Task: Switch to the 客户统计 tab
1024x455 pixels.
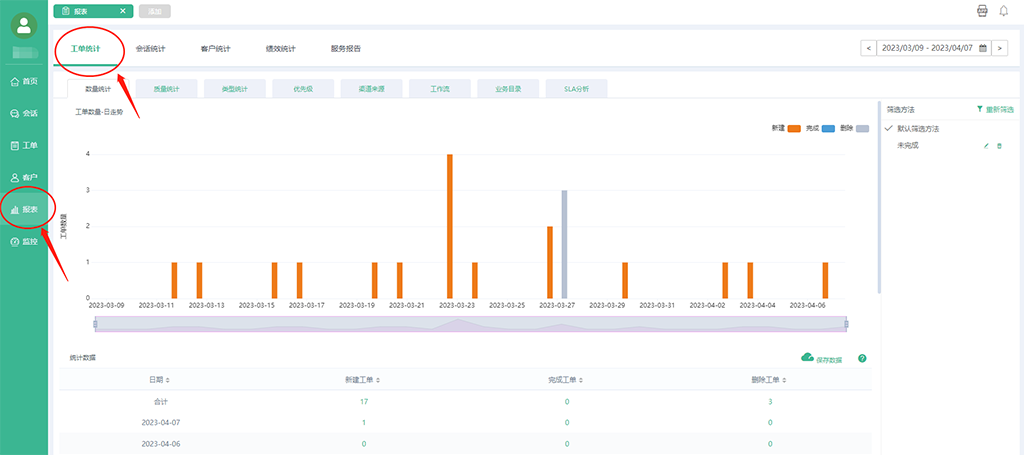Action: click(x=216, y=48)
